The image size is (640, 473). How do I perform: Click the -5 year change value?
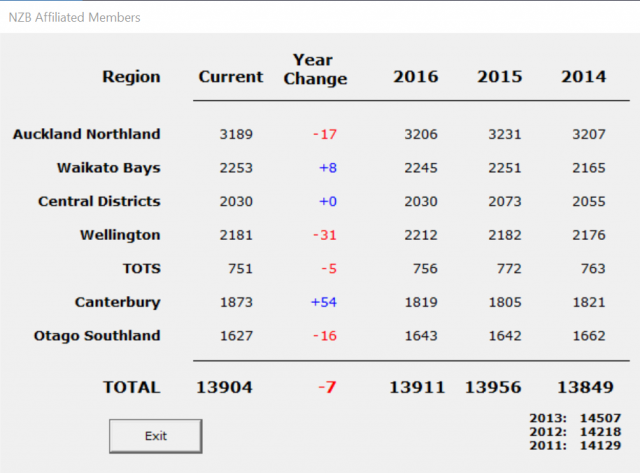pos(329,269)
